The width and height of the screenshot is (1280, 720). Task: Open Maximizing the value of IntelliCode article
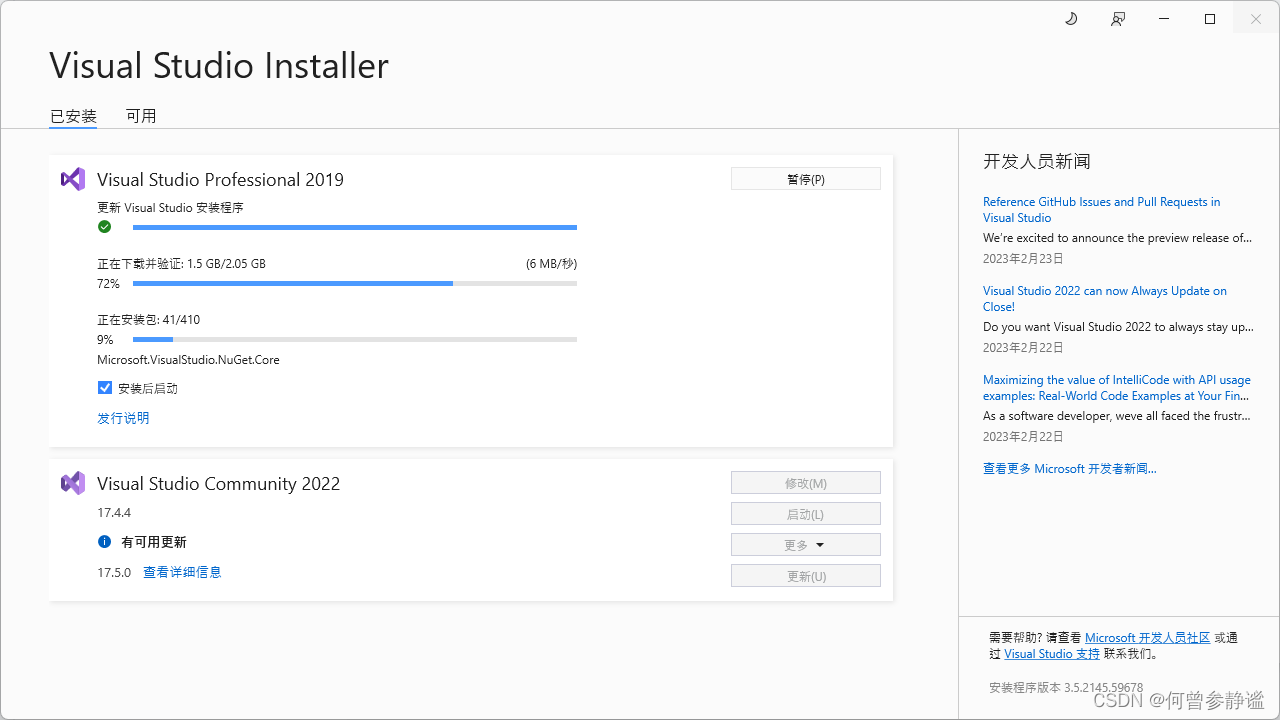tap(1117, 388)
